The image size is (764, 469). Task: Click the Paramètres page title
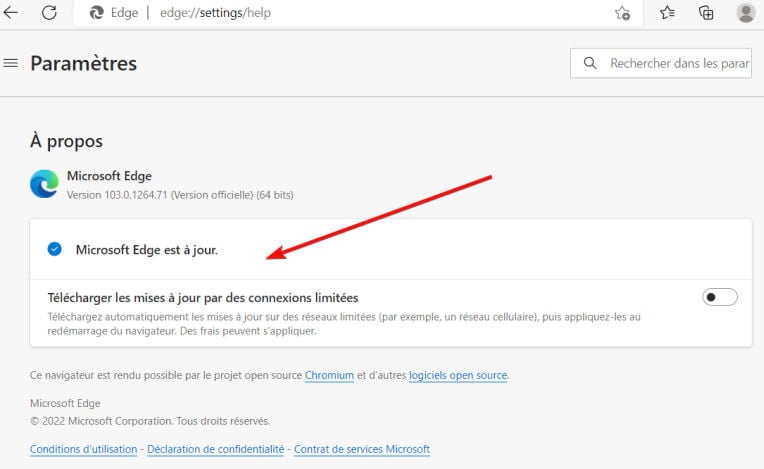[x=83, y=63]
